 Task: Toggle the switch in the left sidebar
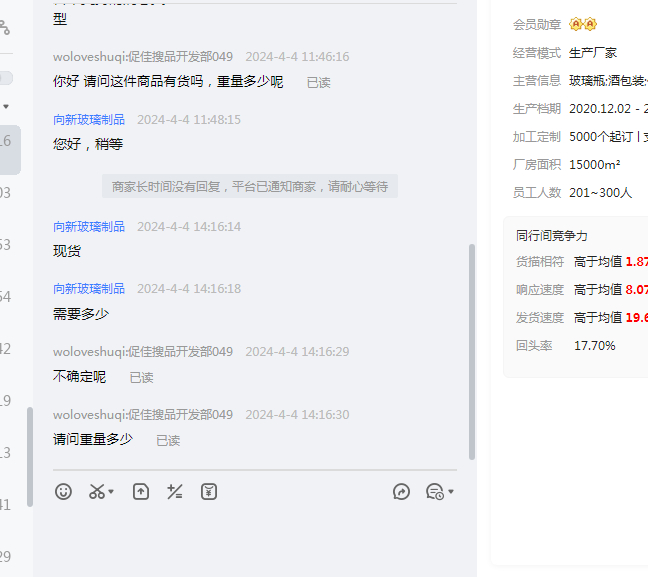pos(6,78)
